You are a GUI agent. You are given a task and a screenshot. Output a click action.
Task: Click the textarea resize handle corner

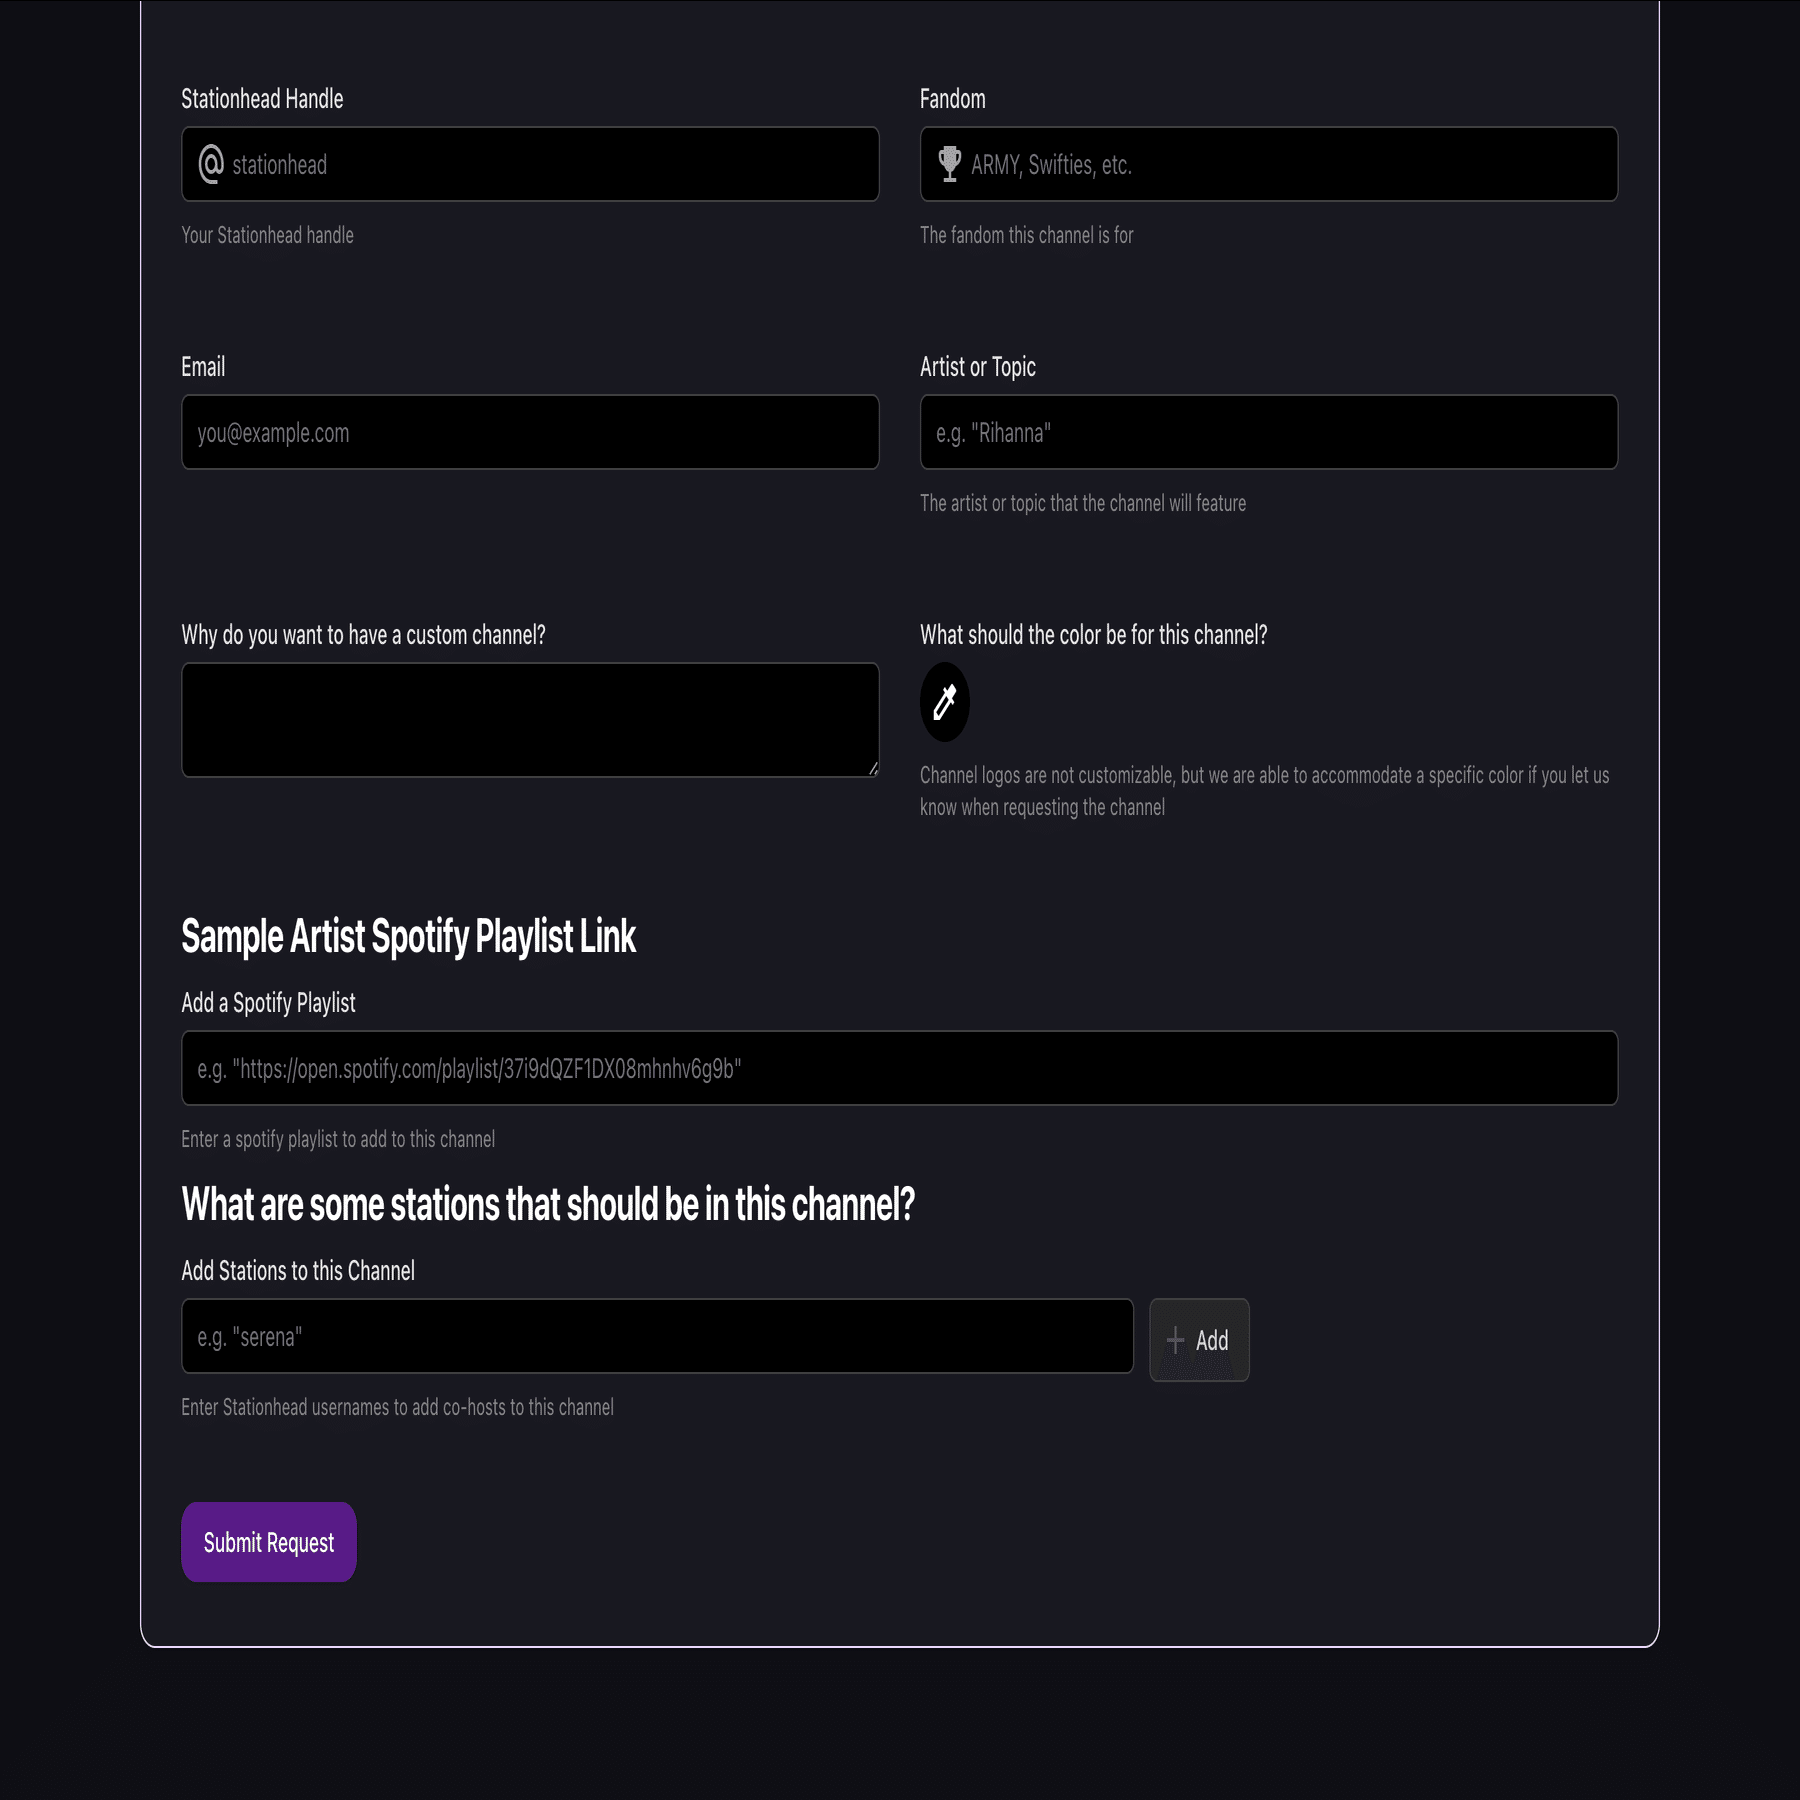click(x=873, y=769)
